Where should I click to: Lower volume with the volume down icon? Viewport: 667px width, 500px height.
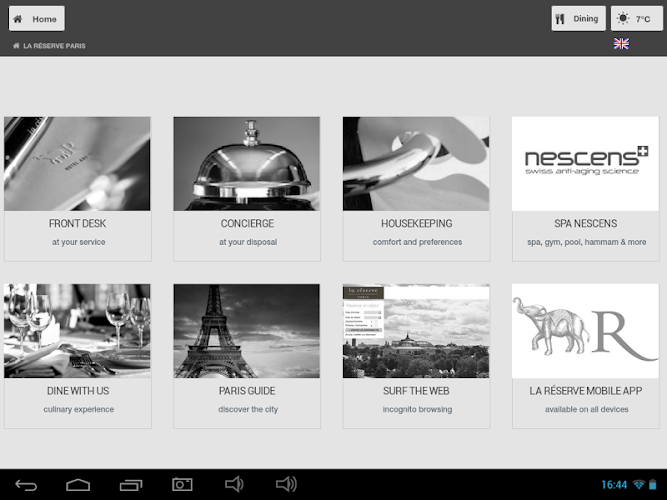[234, 484]
